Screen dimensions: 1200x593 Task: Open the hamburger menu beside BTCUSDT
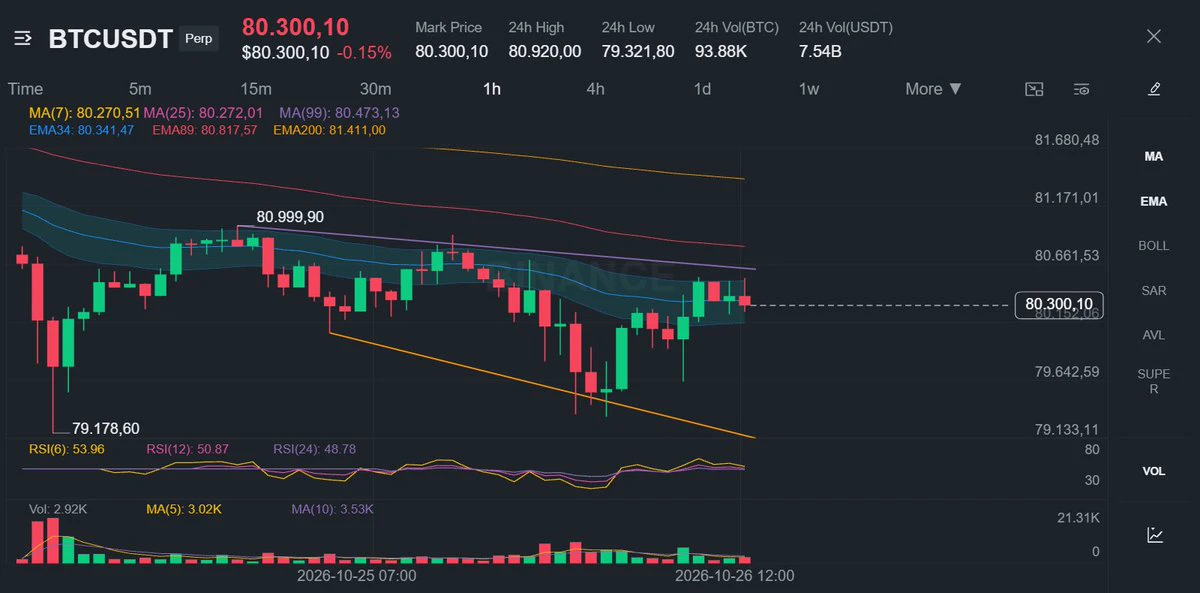pyautogui.click(x=24, y=39)
